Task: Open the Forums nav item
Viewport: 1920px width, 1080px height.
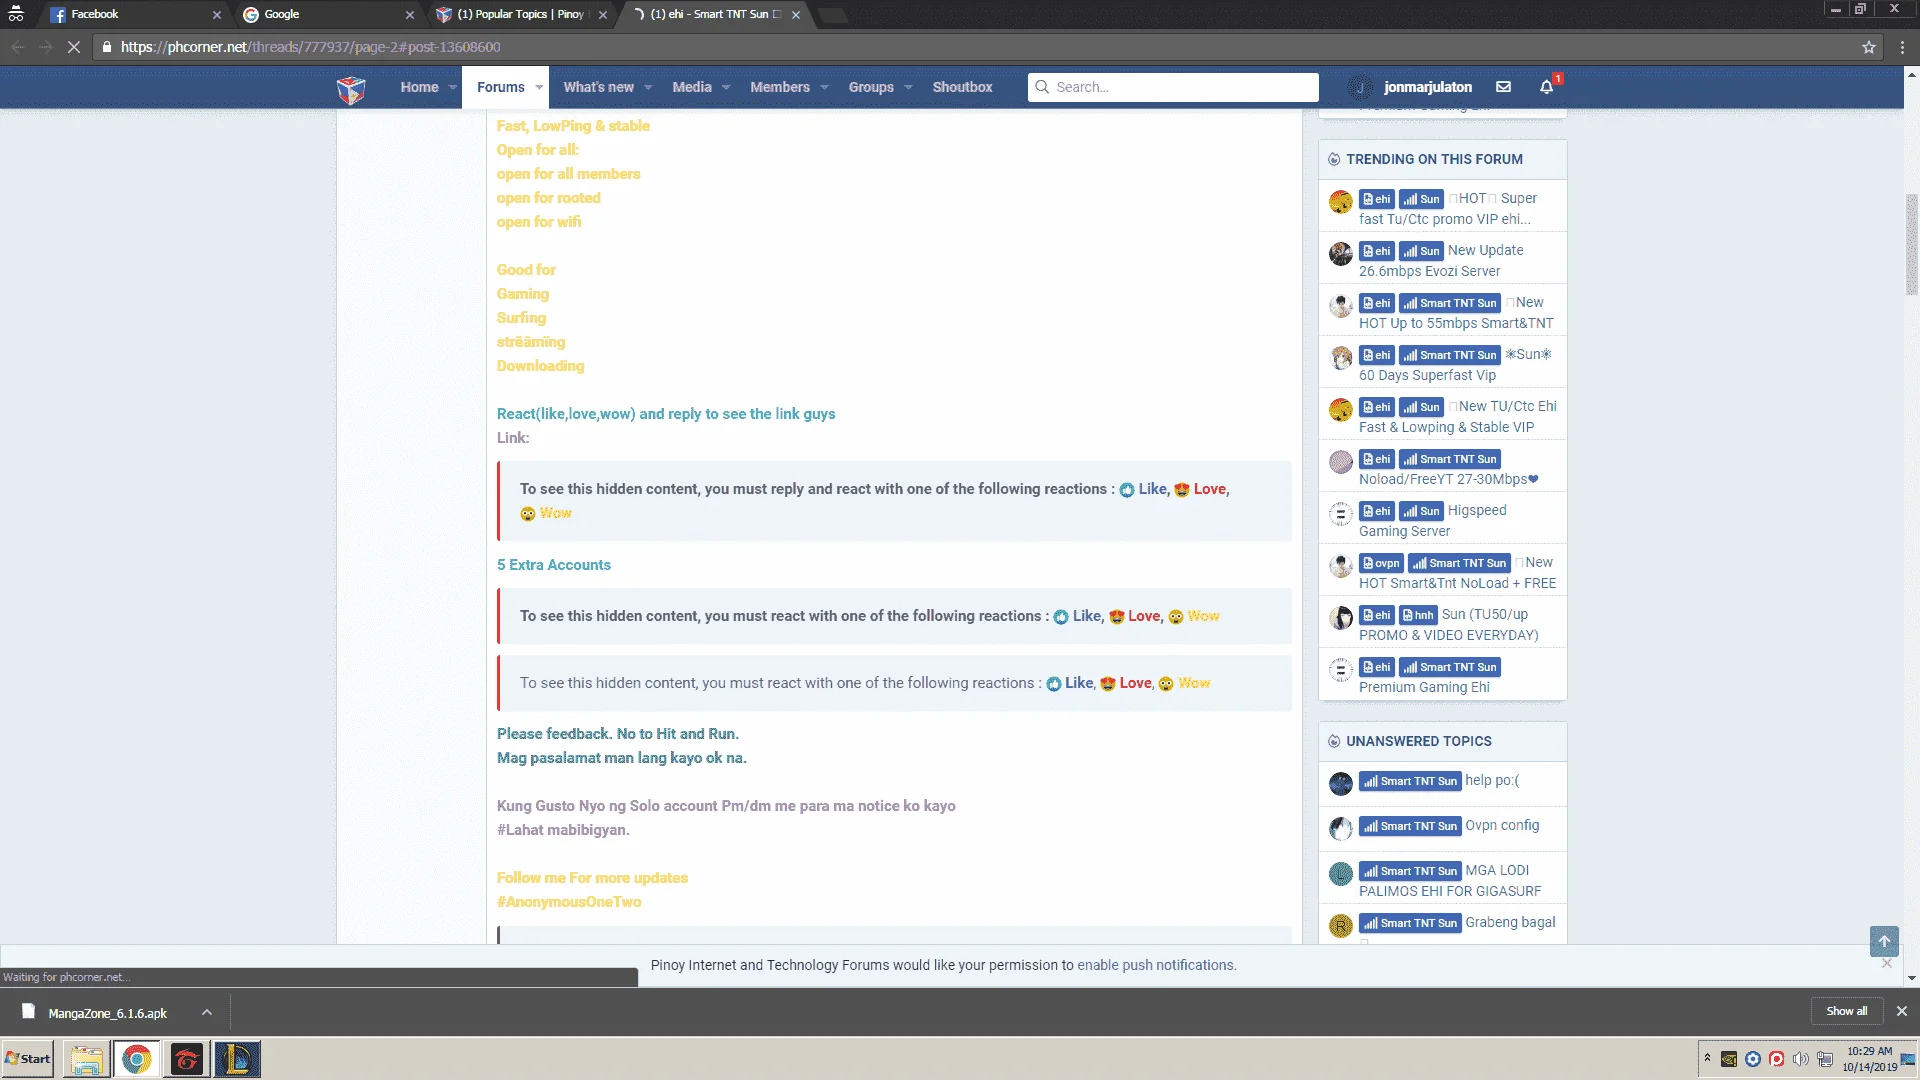Action: [x=500, y=87]
